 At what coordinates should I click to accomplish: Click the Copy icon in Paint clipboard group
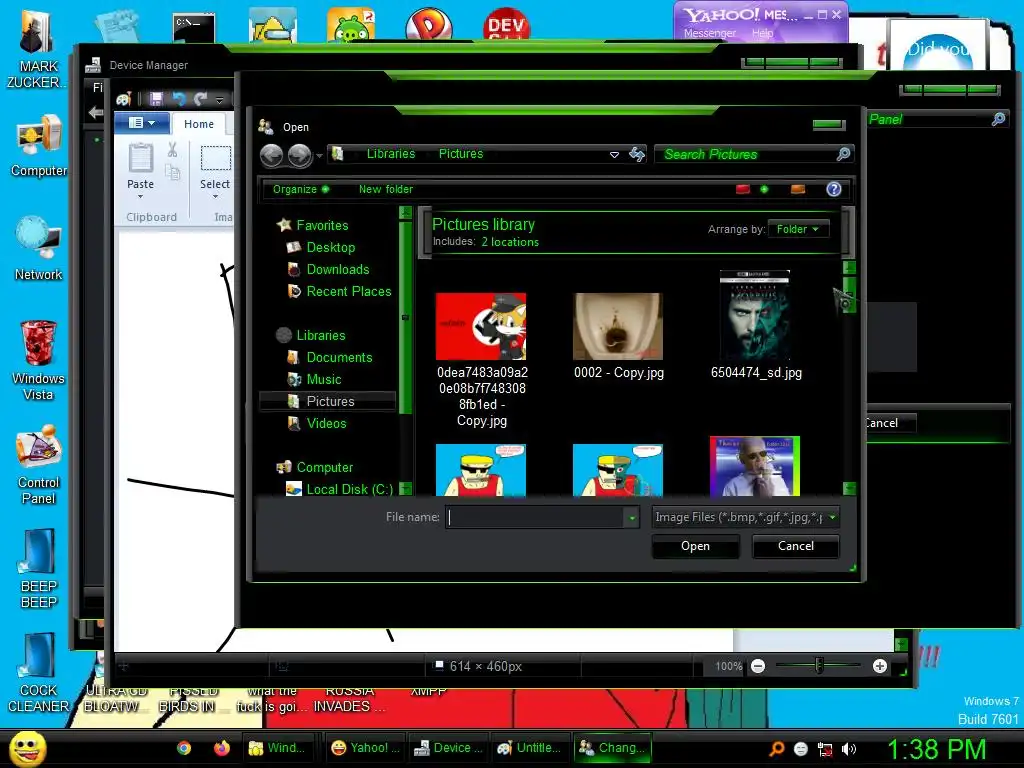172,172
